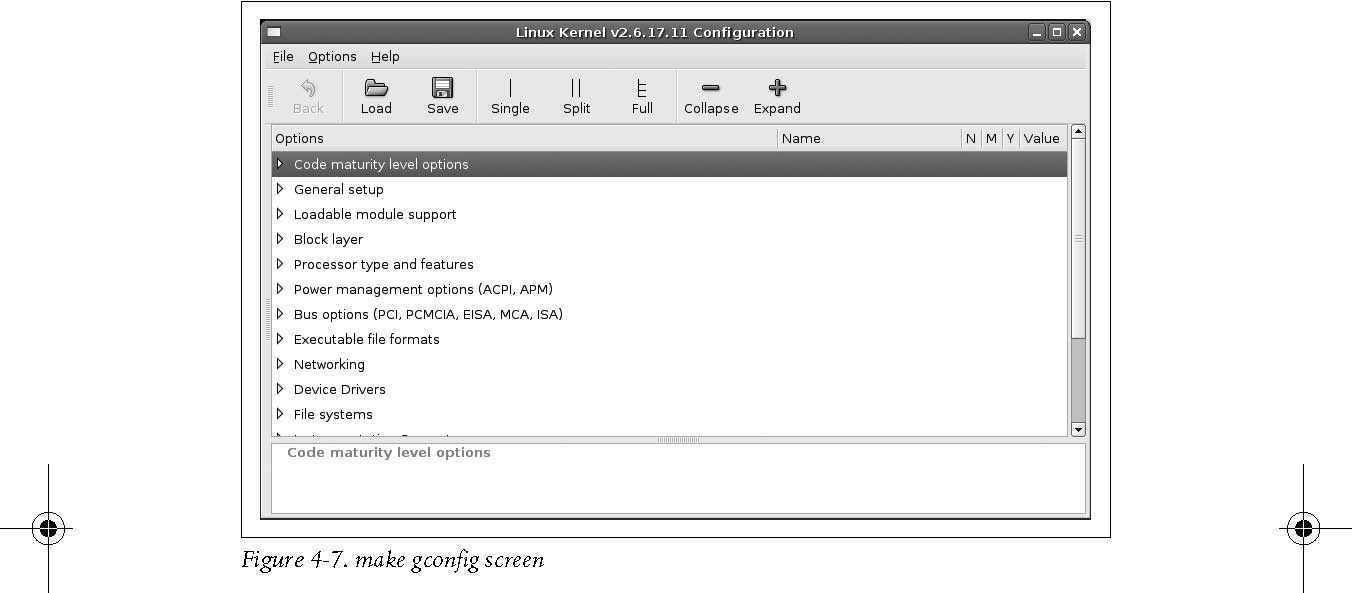Expand the Power management options triangle
Image resolution: width=1352 pixels, height=593 pixels.
pos(280,289)
